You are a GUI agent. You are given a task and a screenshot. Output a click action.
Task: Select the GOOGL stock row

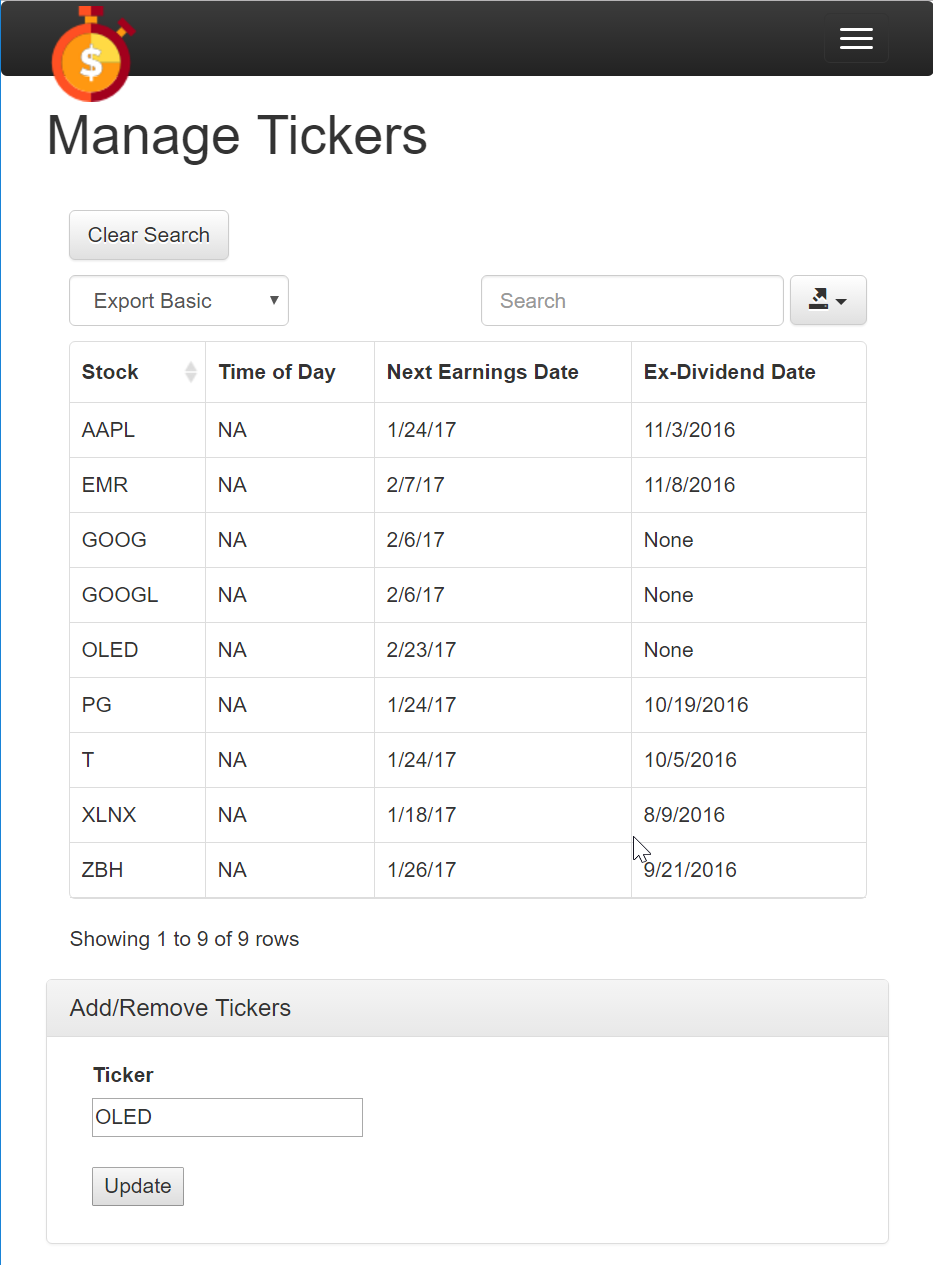468,595
